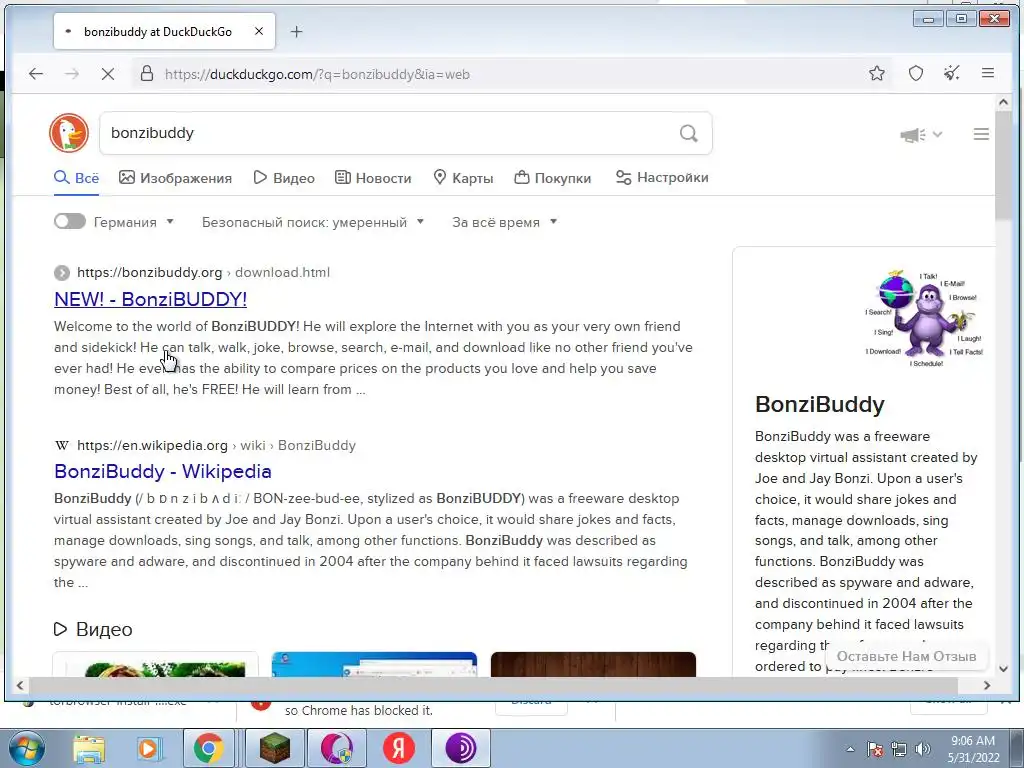
Task: Expand the Германия region dropdown
Action: (134, 222)
